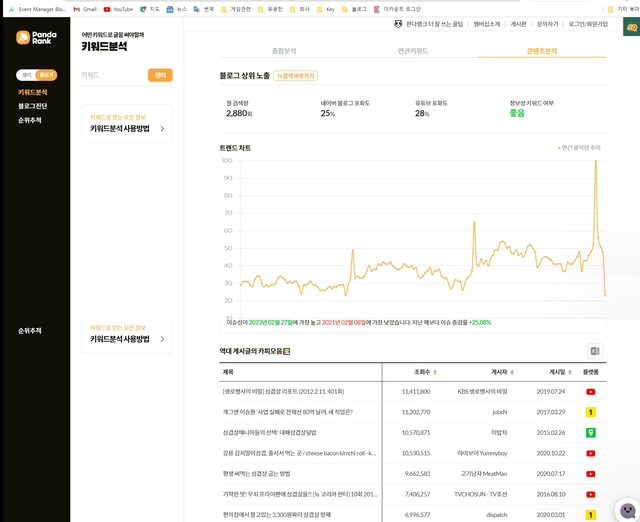
Task: Switch to the 종합분석 tab
Action: pos(284,51)
